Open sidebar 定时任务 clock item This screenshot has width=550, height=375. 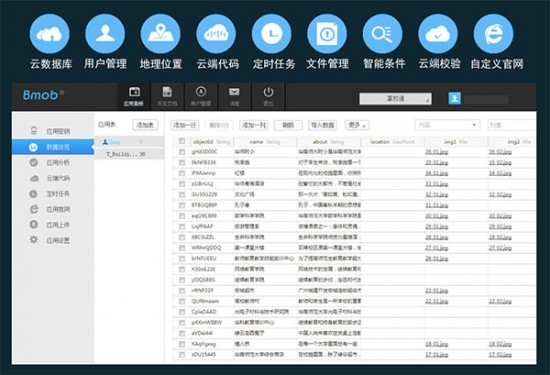pyautogui.click(x=53, y=194)
